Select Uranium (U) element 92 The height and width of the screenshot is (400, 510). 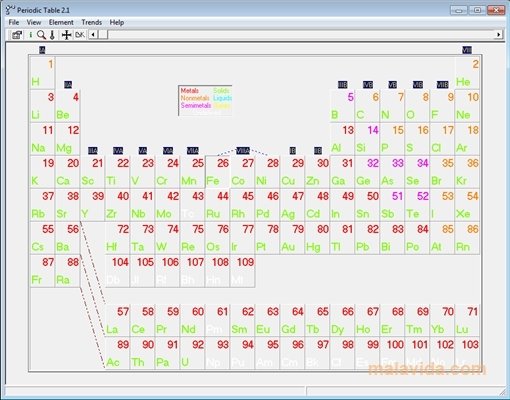(x=192, y=353)
